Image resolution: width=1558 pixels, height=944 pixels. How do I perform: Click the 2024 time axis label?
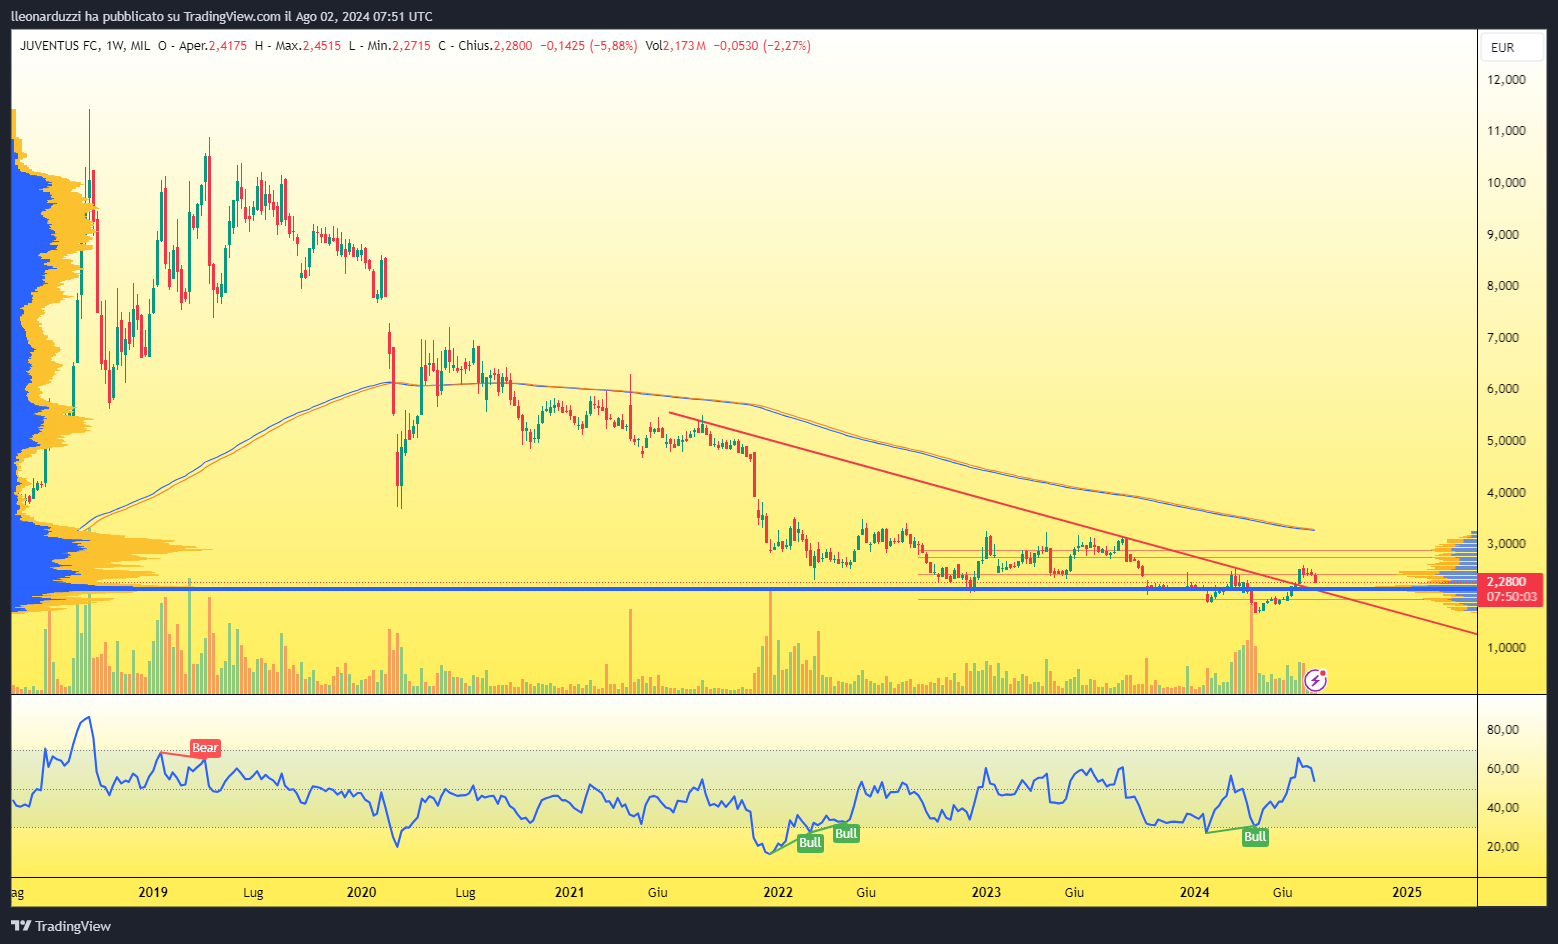click(x=1194, y=892)
